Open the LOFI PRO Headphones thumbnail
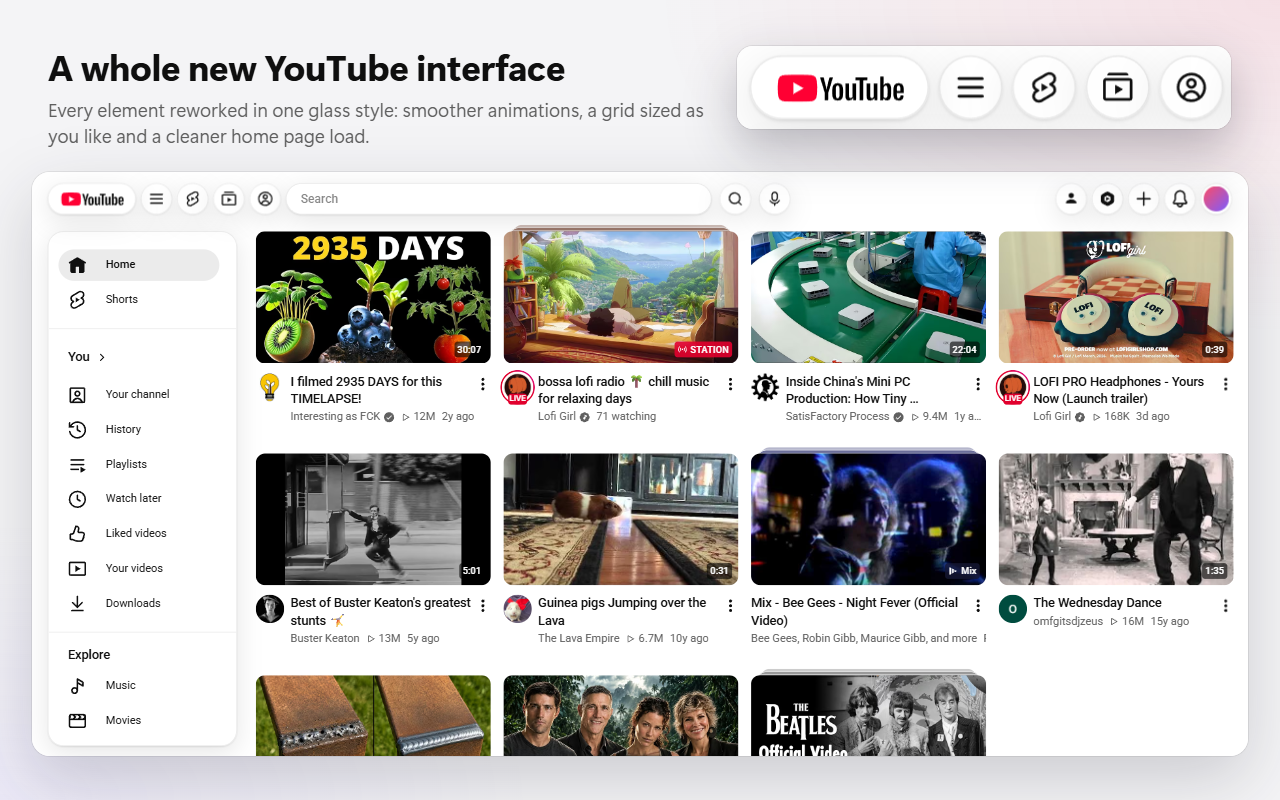The image size is (1280, 800). tap(1116, 297)
